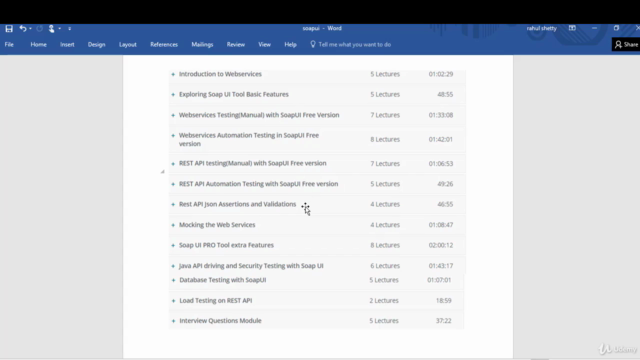640x360 pixels.
Task: Click REST API testing(Manual) with SoapUI text
Action: [x=253, y=163]
